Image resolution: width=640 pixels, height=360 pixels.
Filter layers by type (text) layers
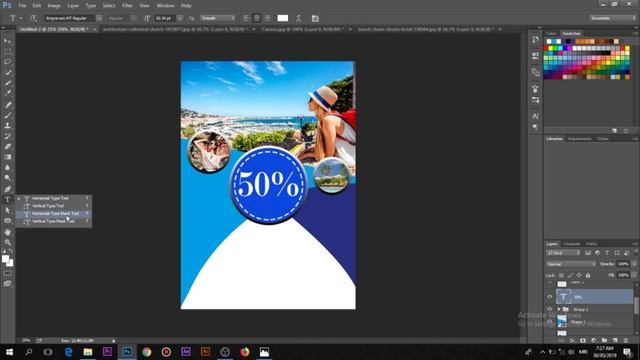(607, 253)
